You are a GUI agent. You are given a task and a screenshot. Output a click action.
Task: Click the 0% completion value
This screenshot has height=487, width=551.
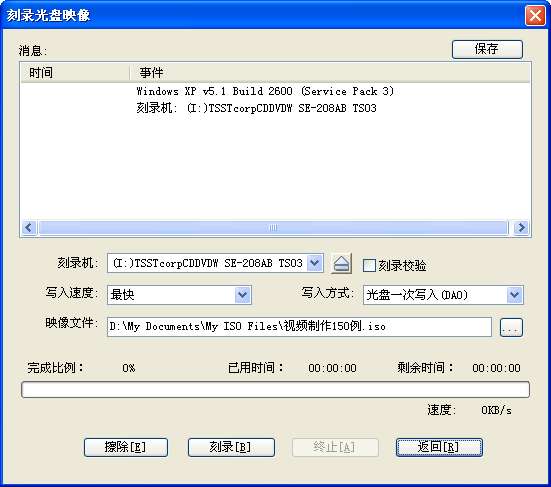(x=129, y=368)
